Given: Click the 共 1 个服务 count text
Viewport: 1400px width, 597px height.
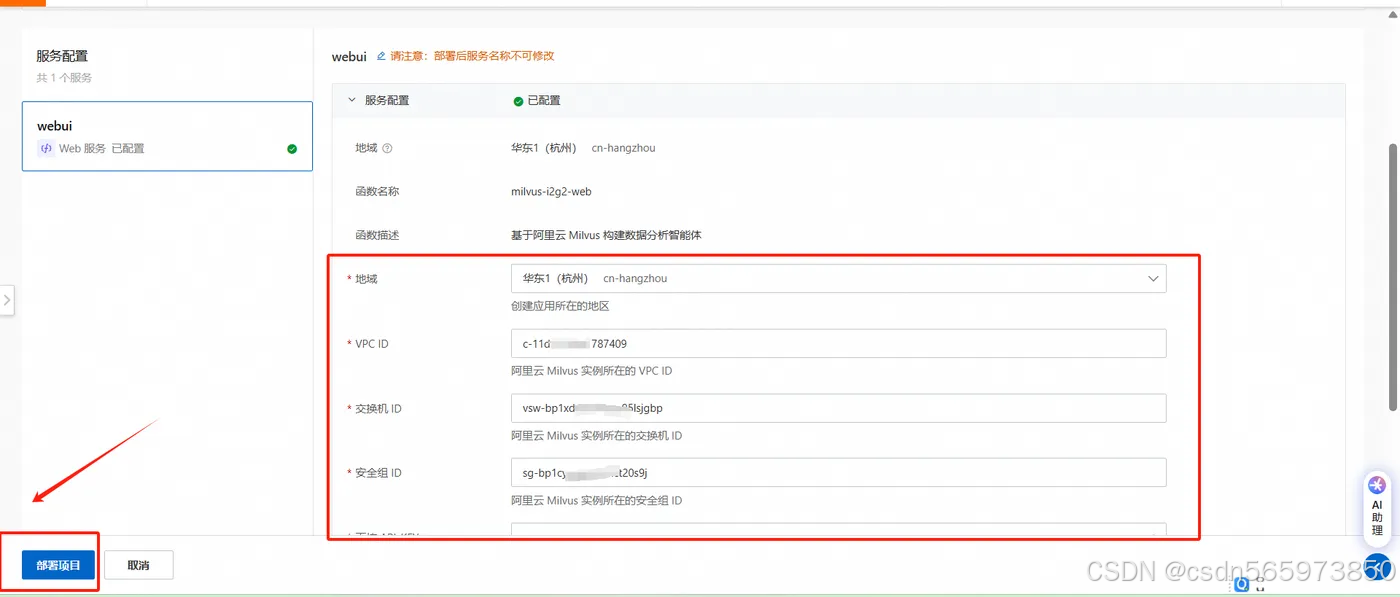Looking at the screenshot, I should (x=64, y=78).
